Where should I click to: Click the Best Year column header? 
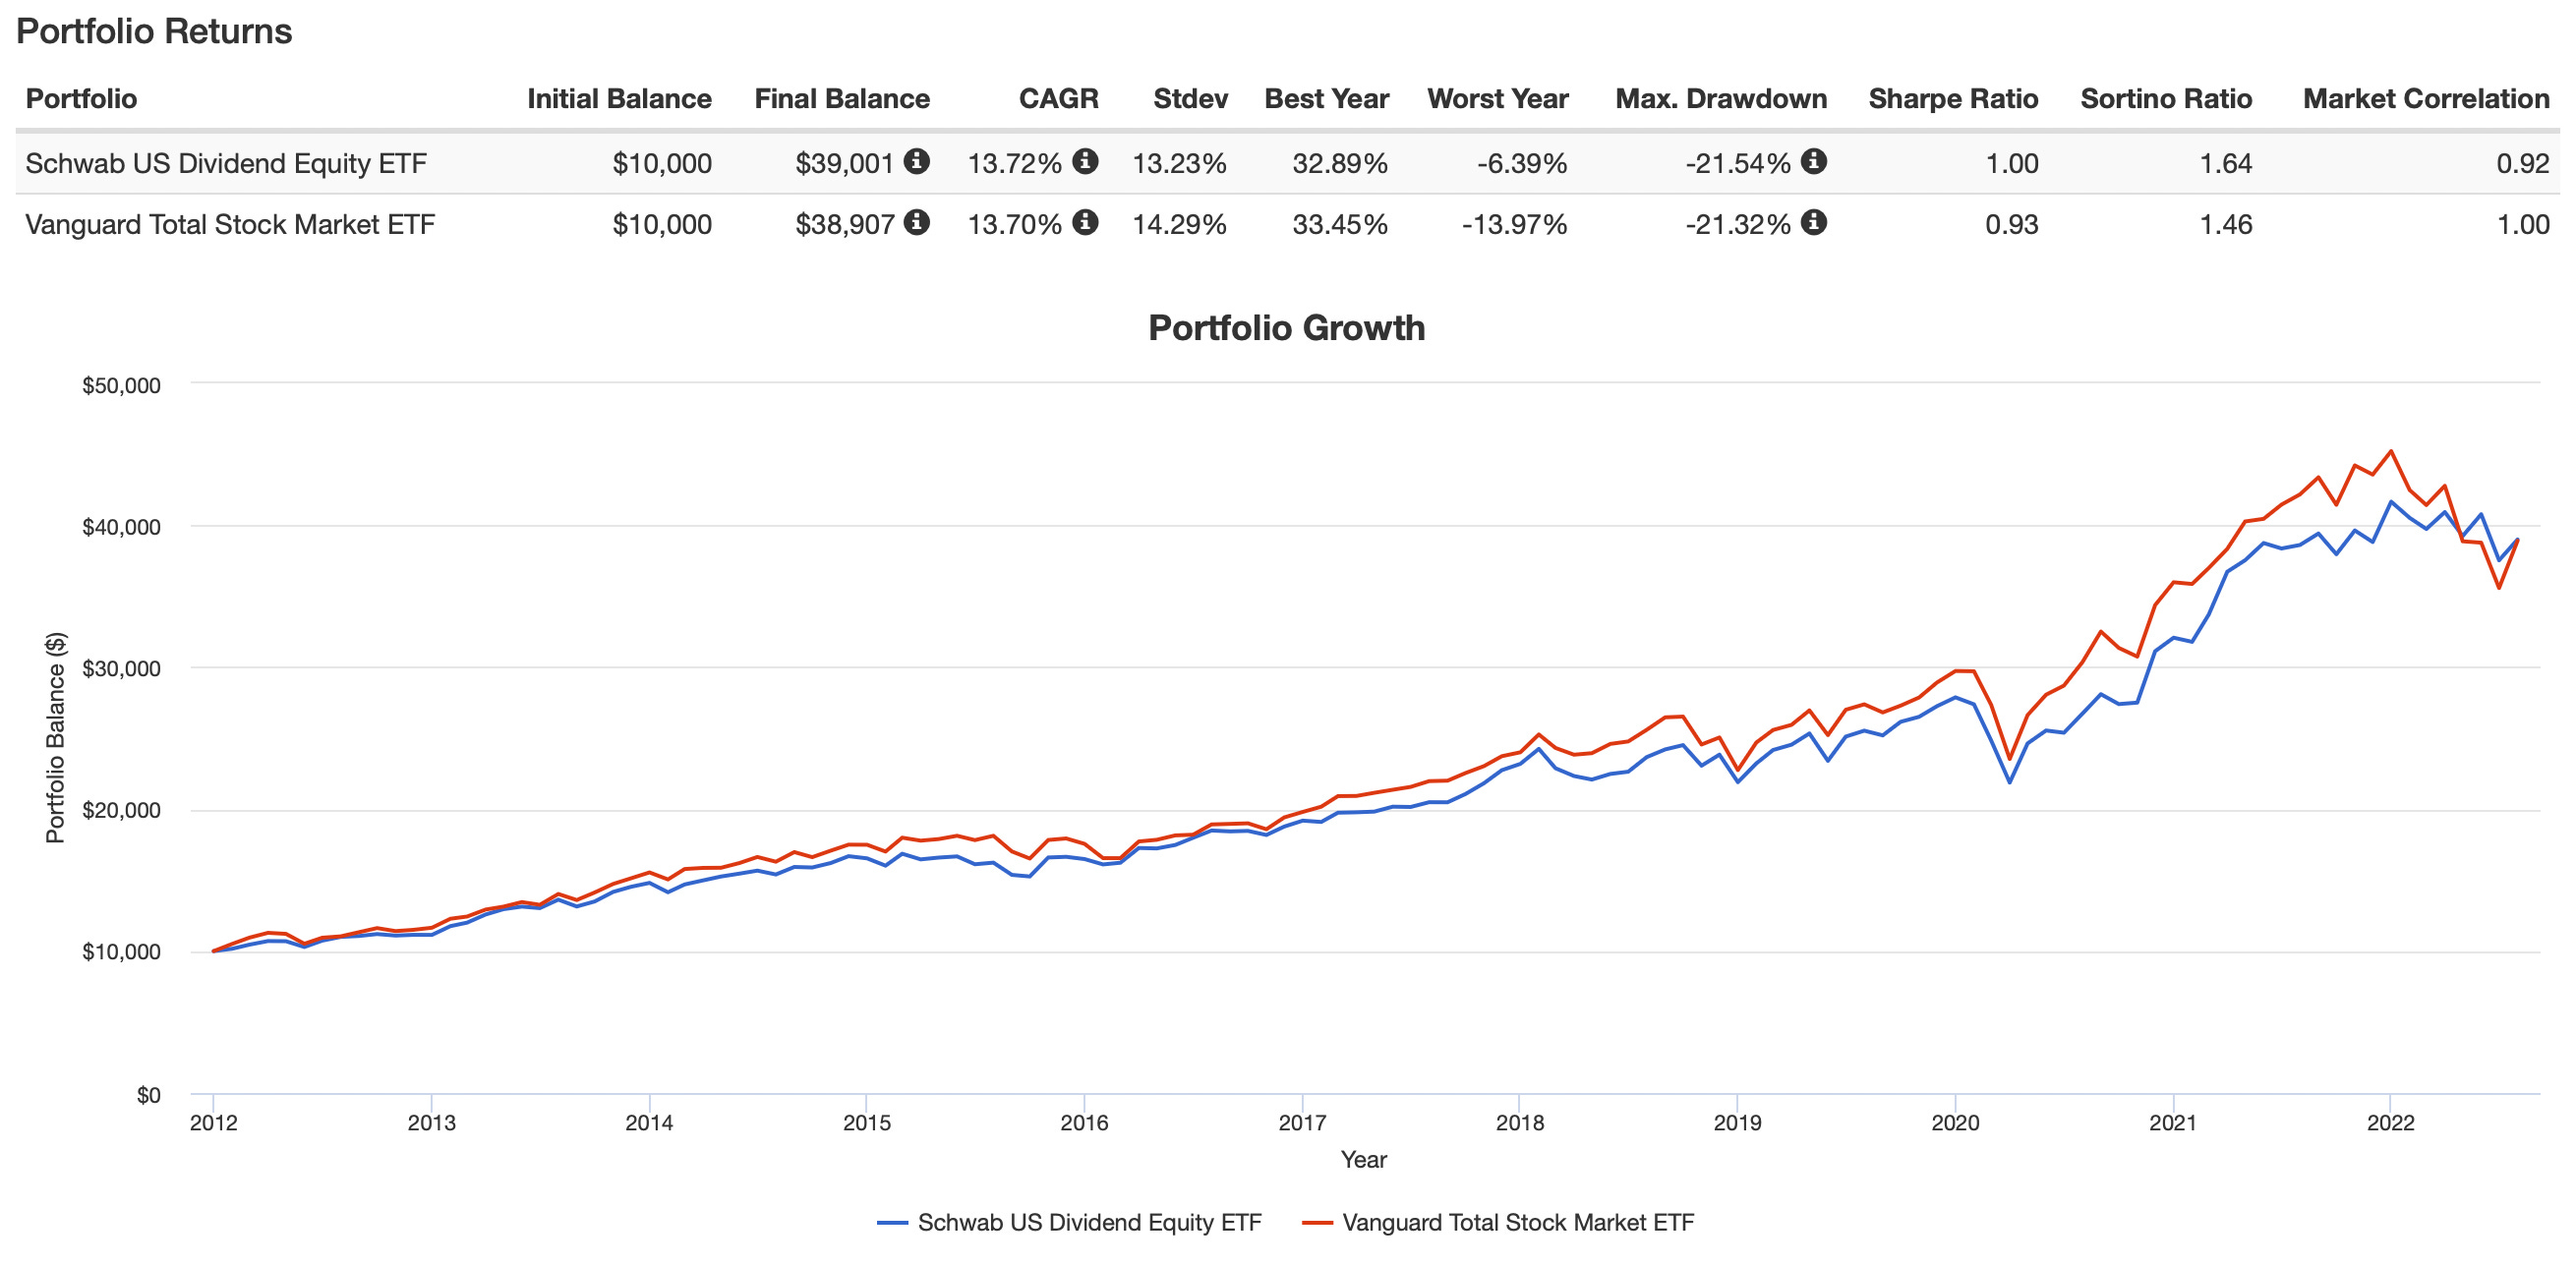point(1327,99)
